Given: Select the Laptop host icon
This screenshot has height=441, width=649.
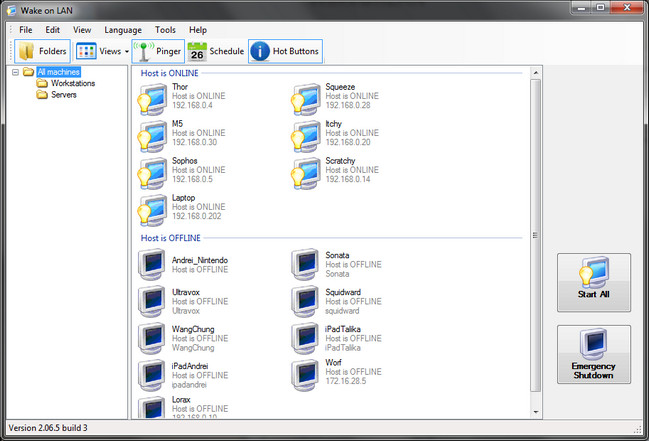Looking at the screenshot, I should 152,210.
